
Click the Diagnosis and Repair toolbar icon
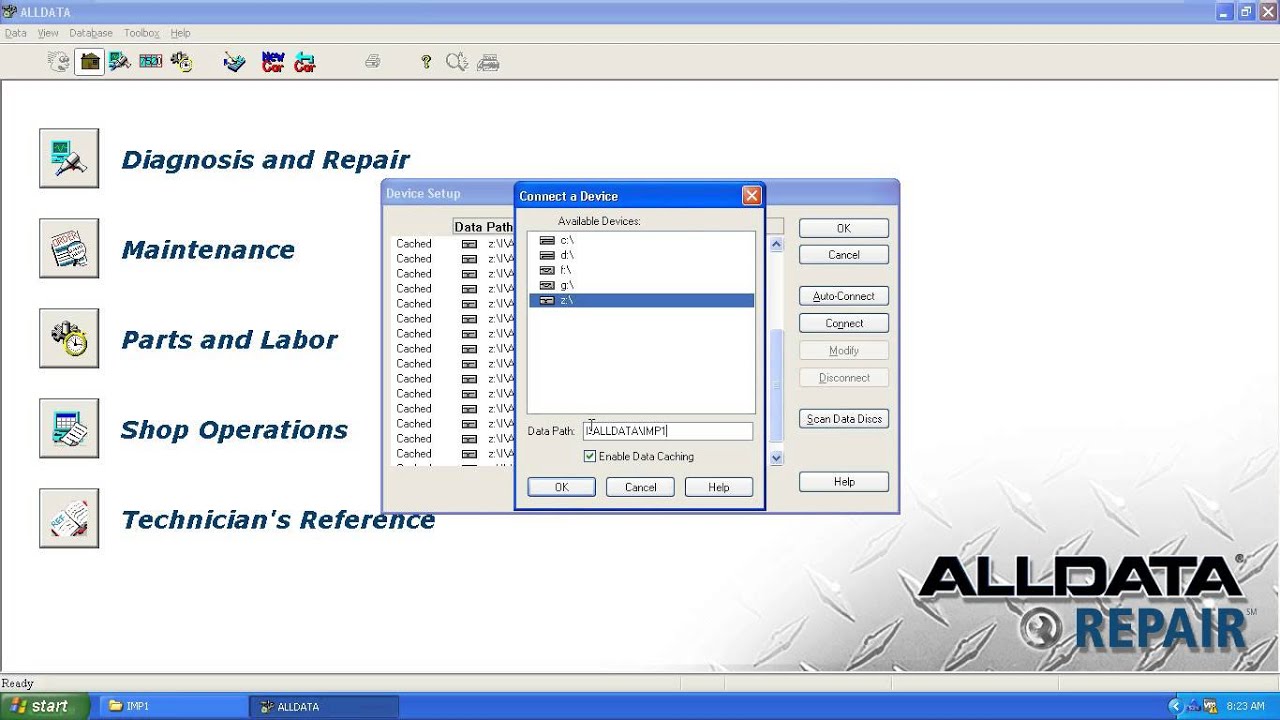pos(120,62)
